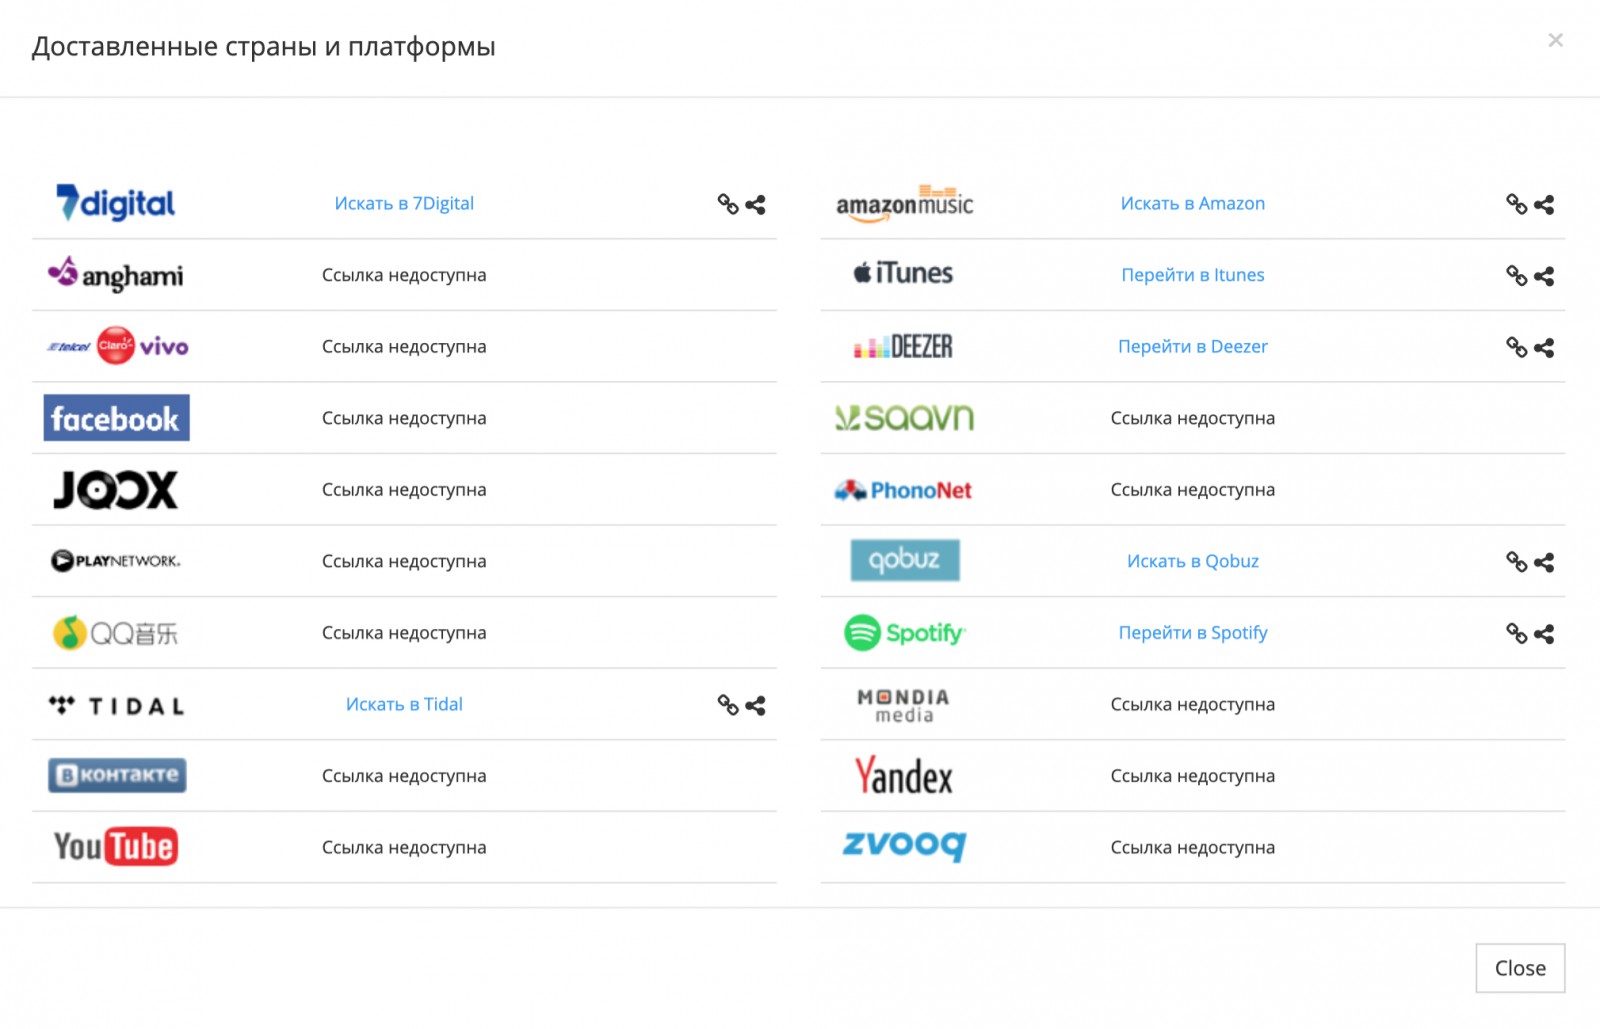Screen dimensions: 1600x1029
Task: Open the 'Искать в 7Digital' link
Action: coord(404,203)
